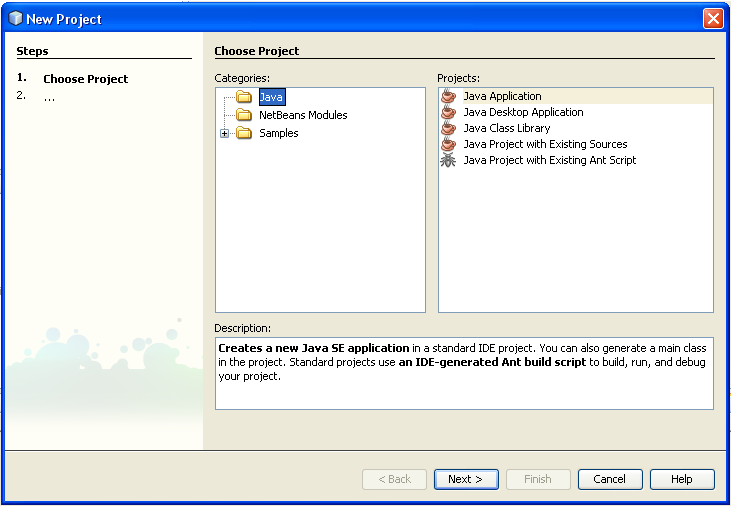
Task: Click the New Project cube icon in title bar
Action: coord(15,19)
